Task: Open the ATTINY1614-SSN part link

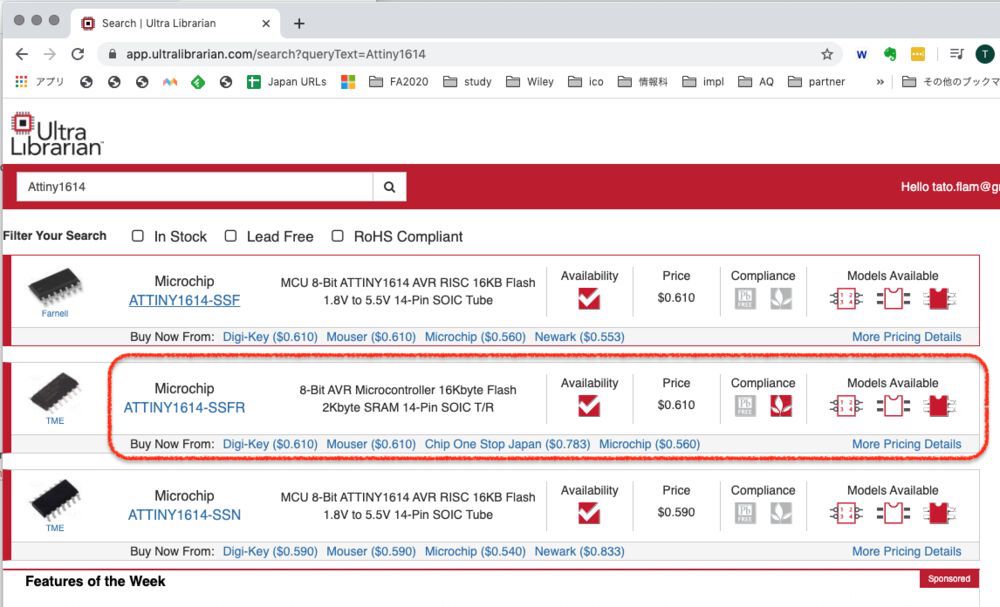Action: point(184,515)
